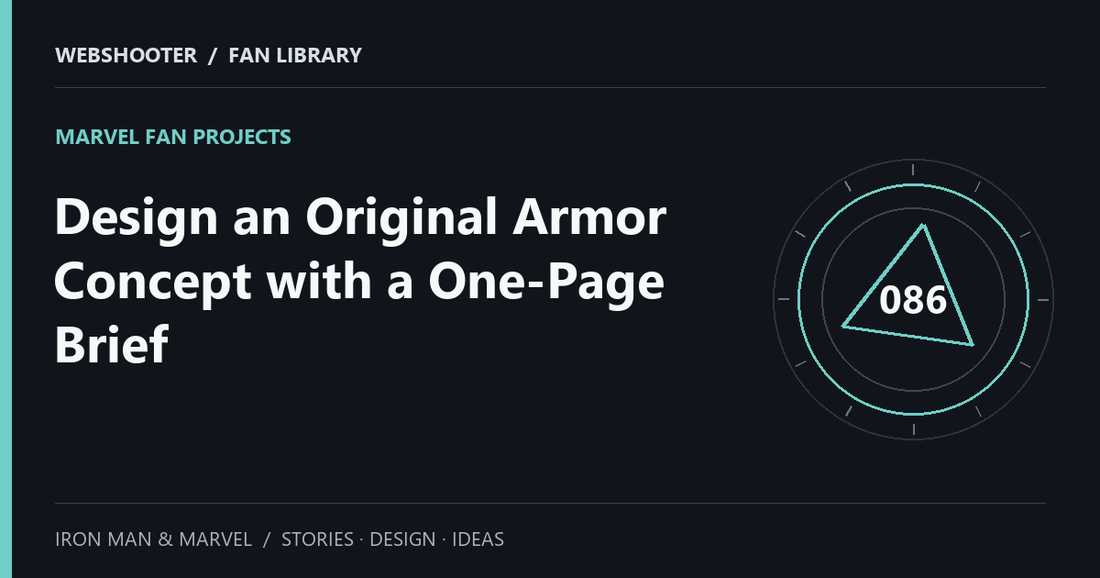This screenshot has height=578, width=1100.
Task: Click the WEBSHOOTER breadcrumb text
Action: 126,55
